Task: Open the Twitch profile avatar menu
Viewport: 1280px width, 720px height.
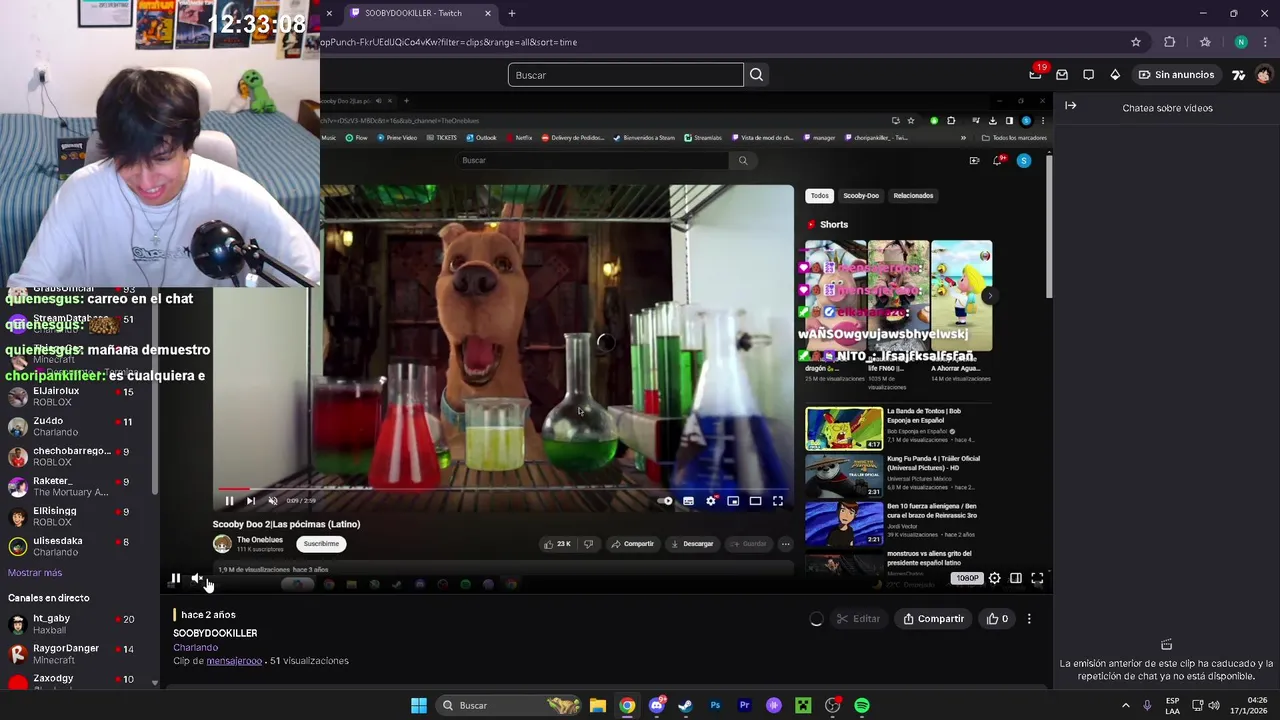Action: click(x=1264, y=74)
